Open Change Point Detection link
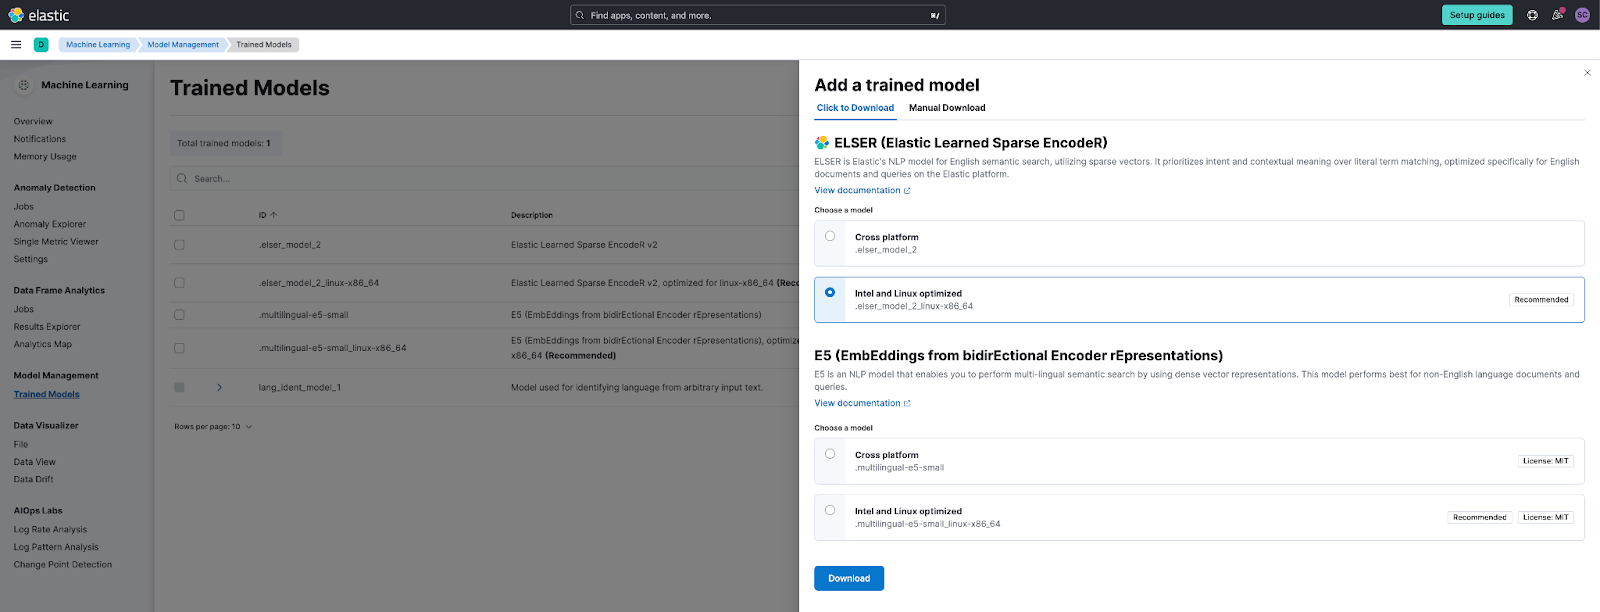 click(63, 564)
